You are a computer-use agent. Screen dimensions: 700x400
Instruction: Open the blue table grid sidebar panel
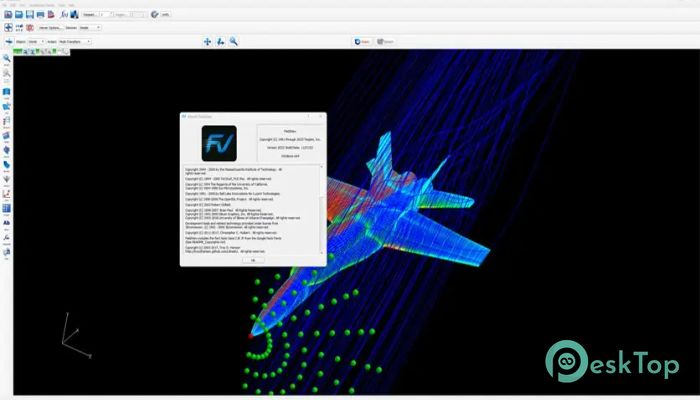point(6,208)
